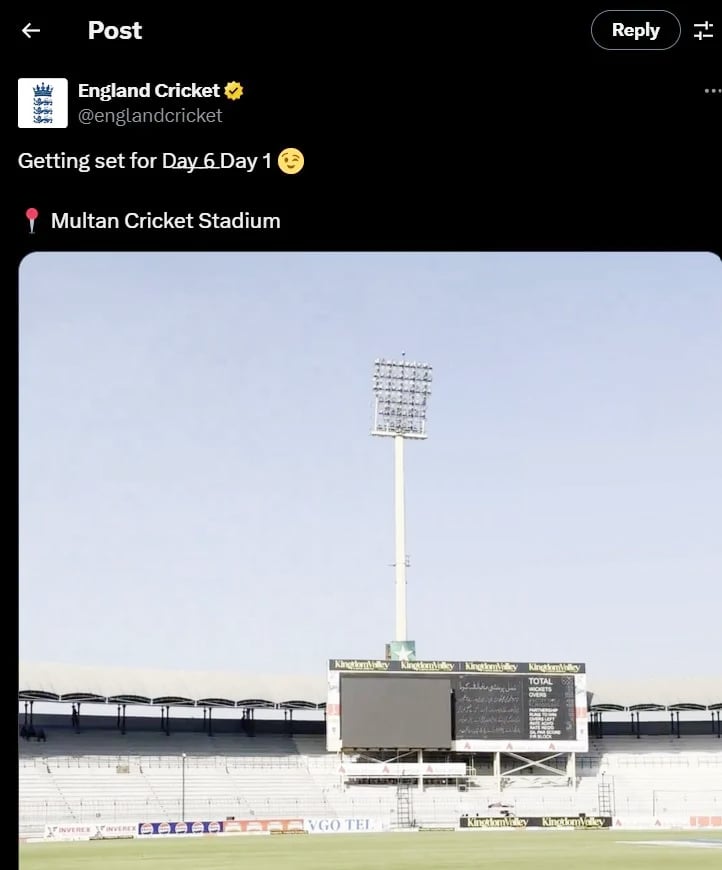Screen dimensions: 722x870
Task: Select the "Getting set for" post text
Action: [88, 161]
